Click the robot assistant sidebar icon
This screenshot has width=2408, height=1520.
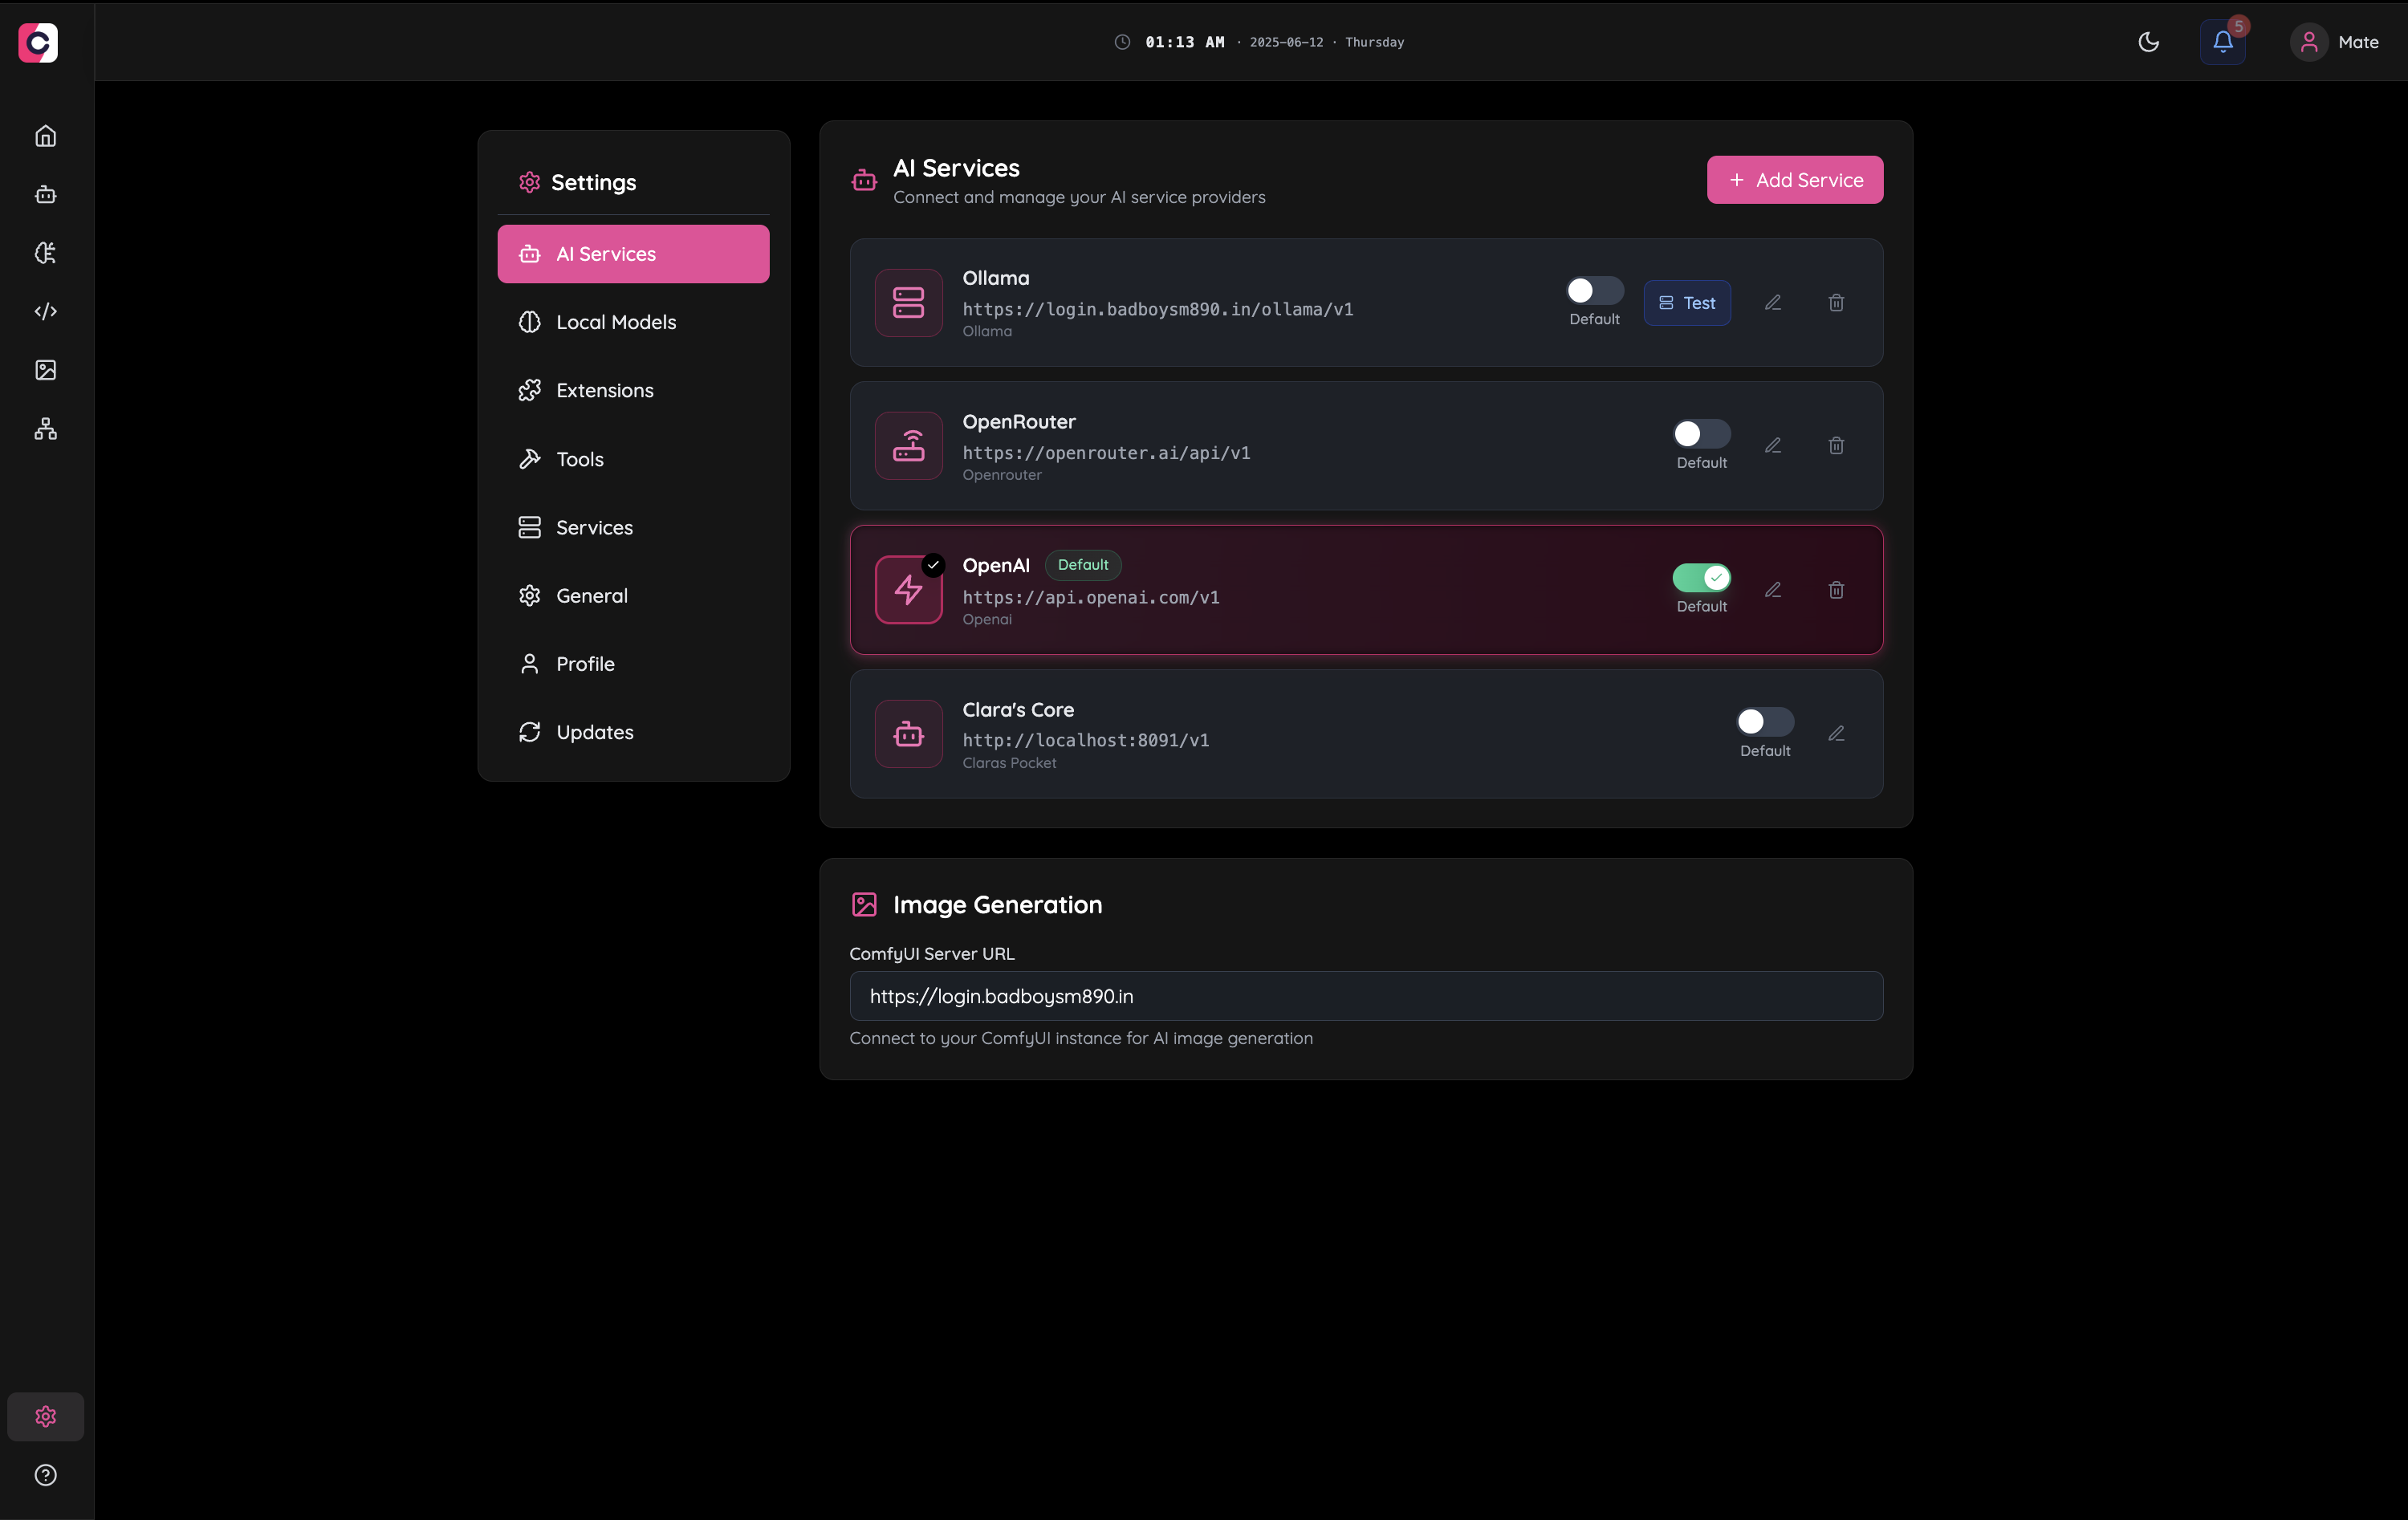point(45,194)
